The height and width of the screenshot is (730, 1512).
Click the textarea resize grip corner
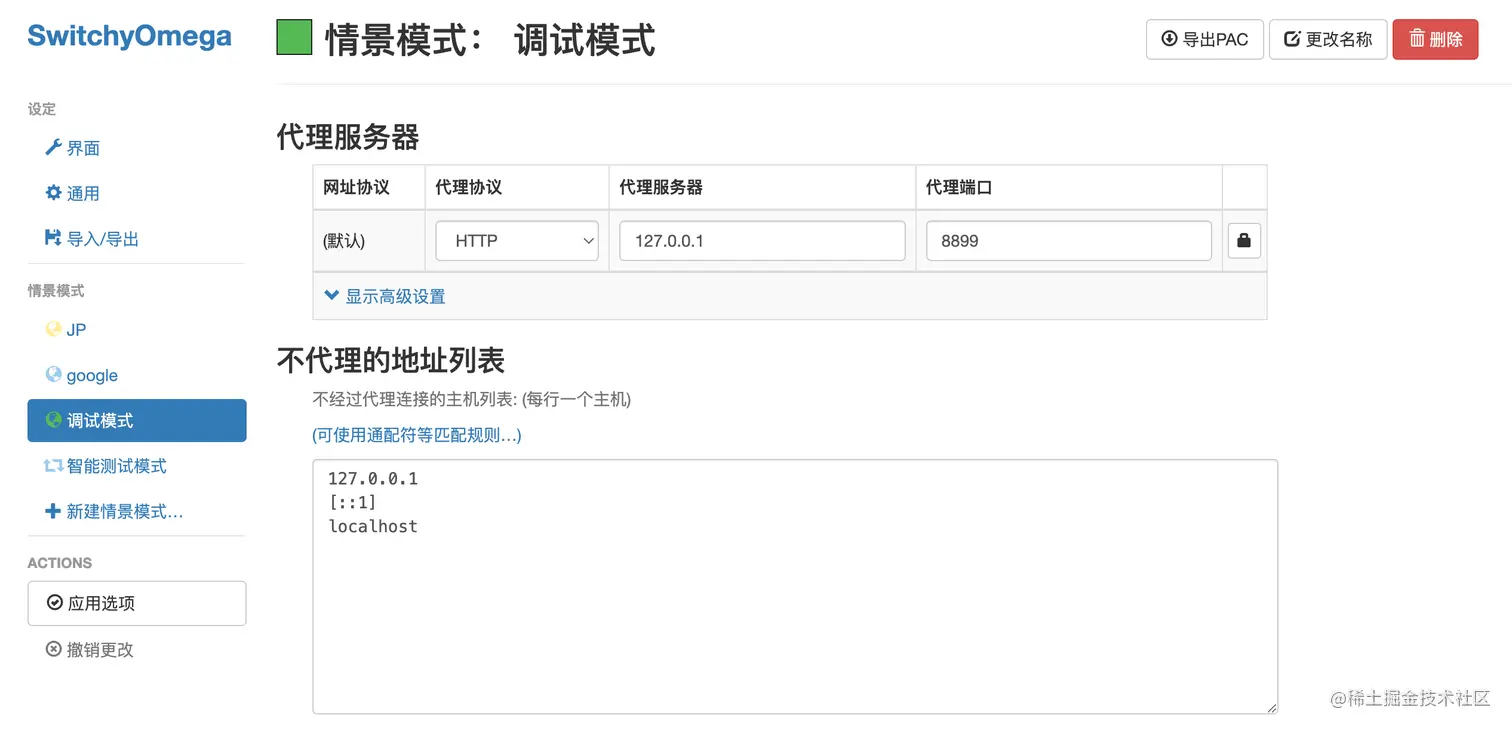1272,708
